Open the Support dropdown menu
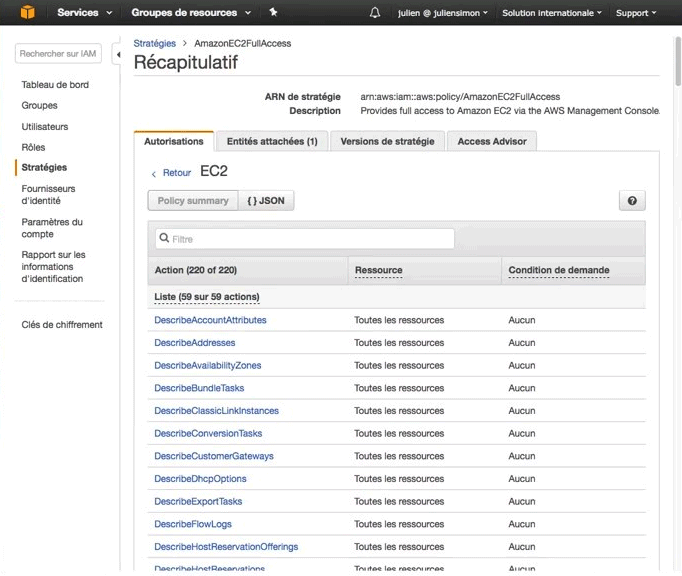The image size is (682, 576). pyautogui.click(x=635, y=13)
